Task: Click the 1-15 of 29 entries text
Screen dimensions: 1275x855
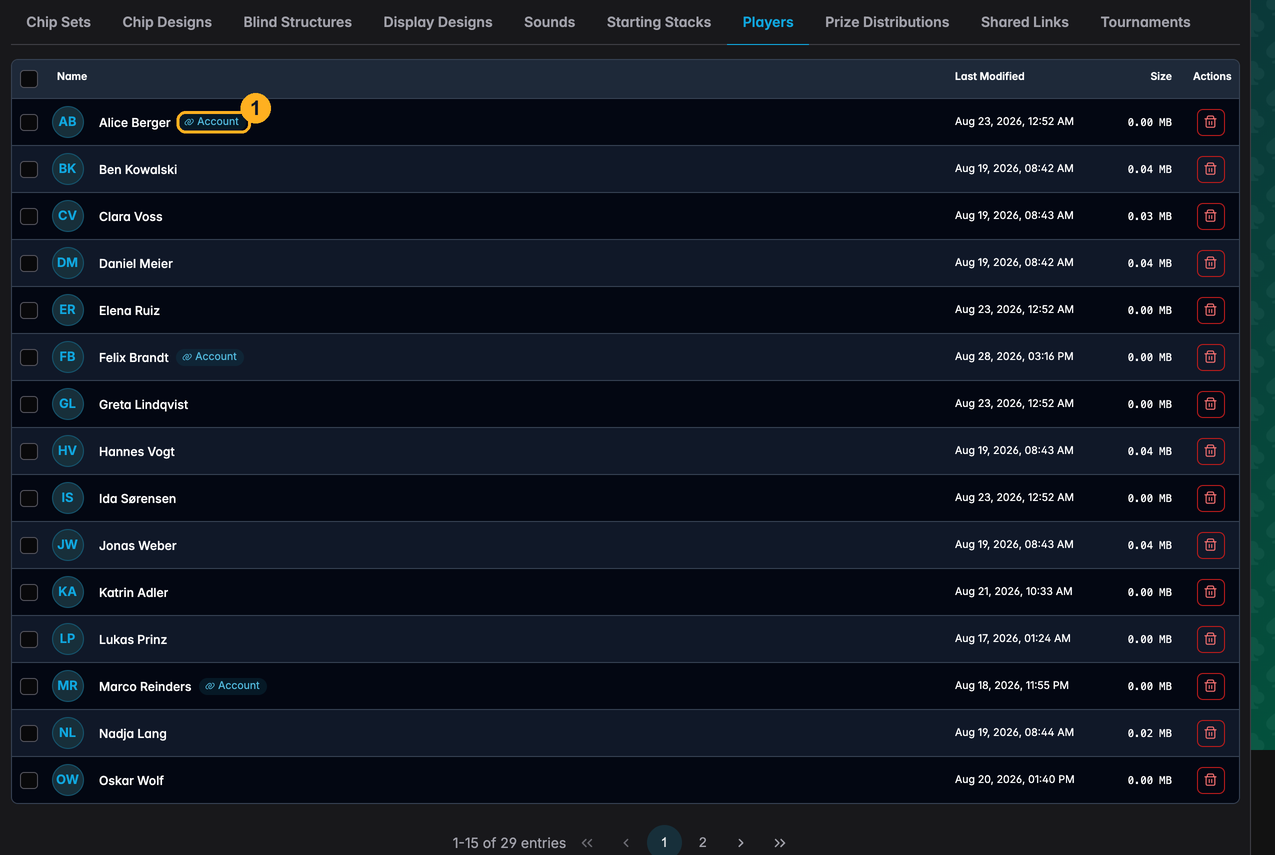Action: (509, 843)
